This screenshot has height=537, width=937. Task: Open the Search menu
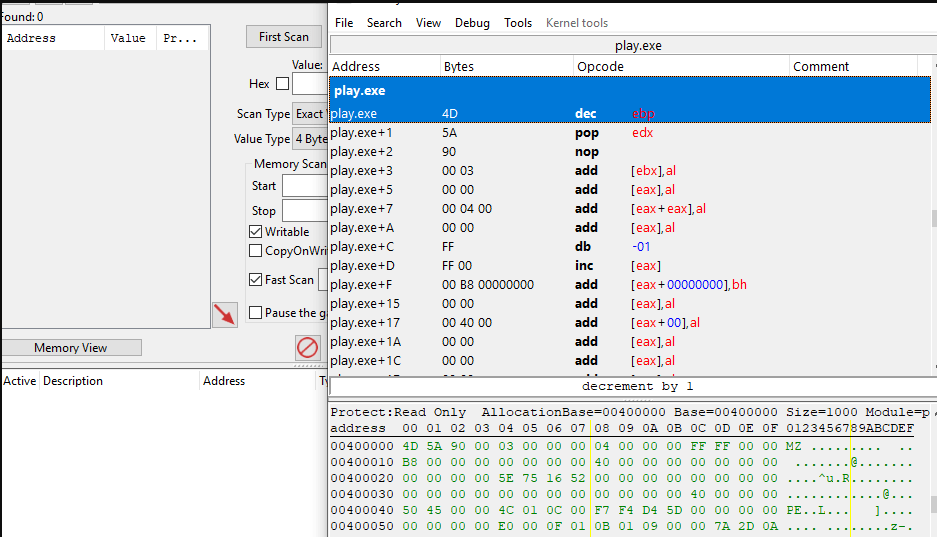[x=384, y=23]
